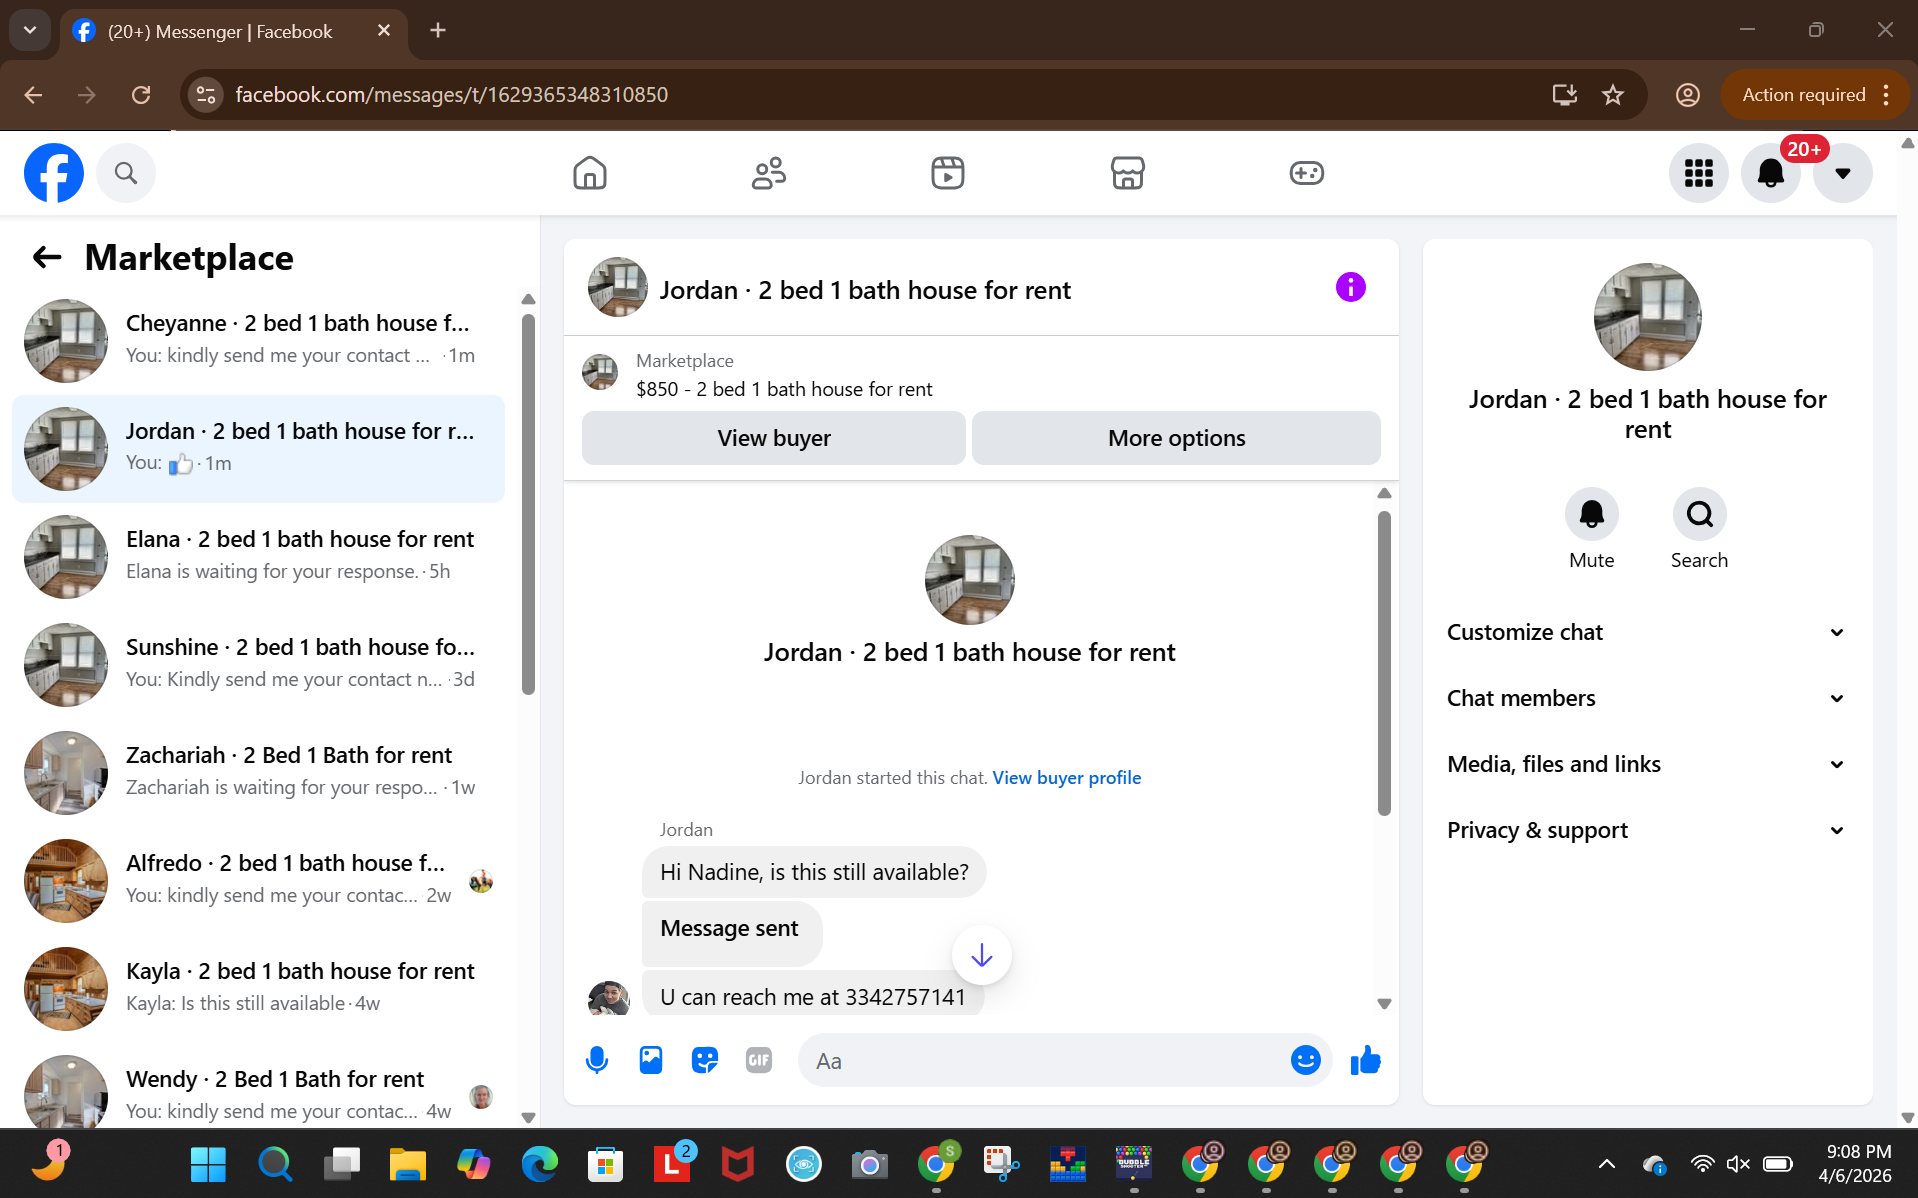1918x1198 pixels.
Task: Attach a photo with the image icon
Action: (651, 1060)
